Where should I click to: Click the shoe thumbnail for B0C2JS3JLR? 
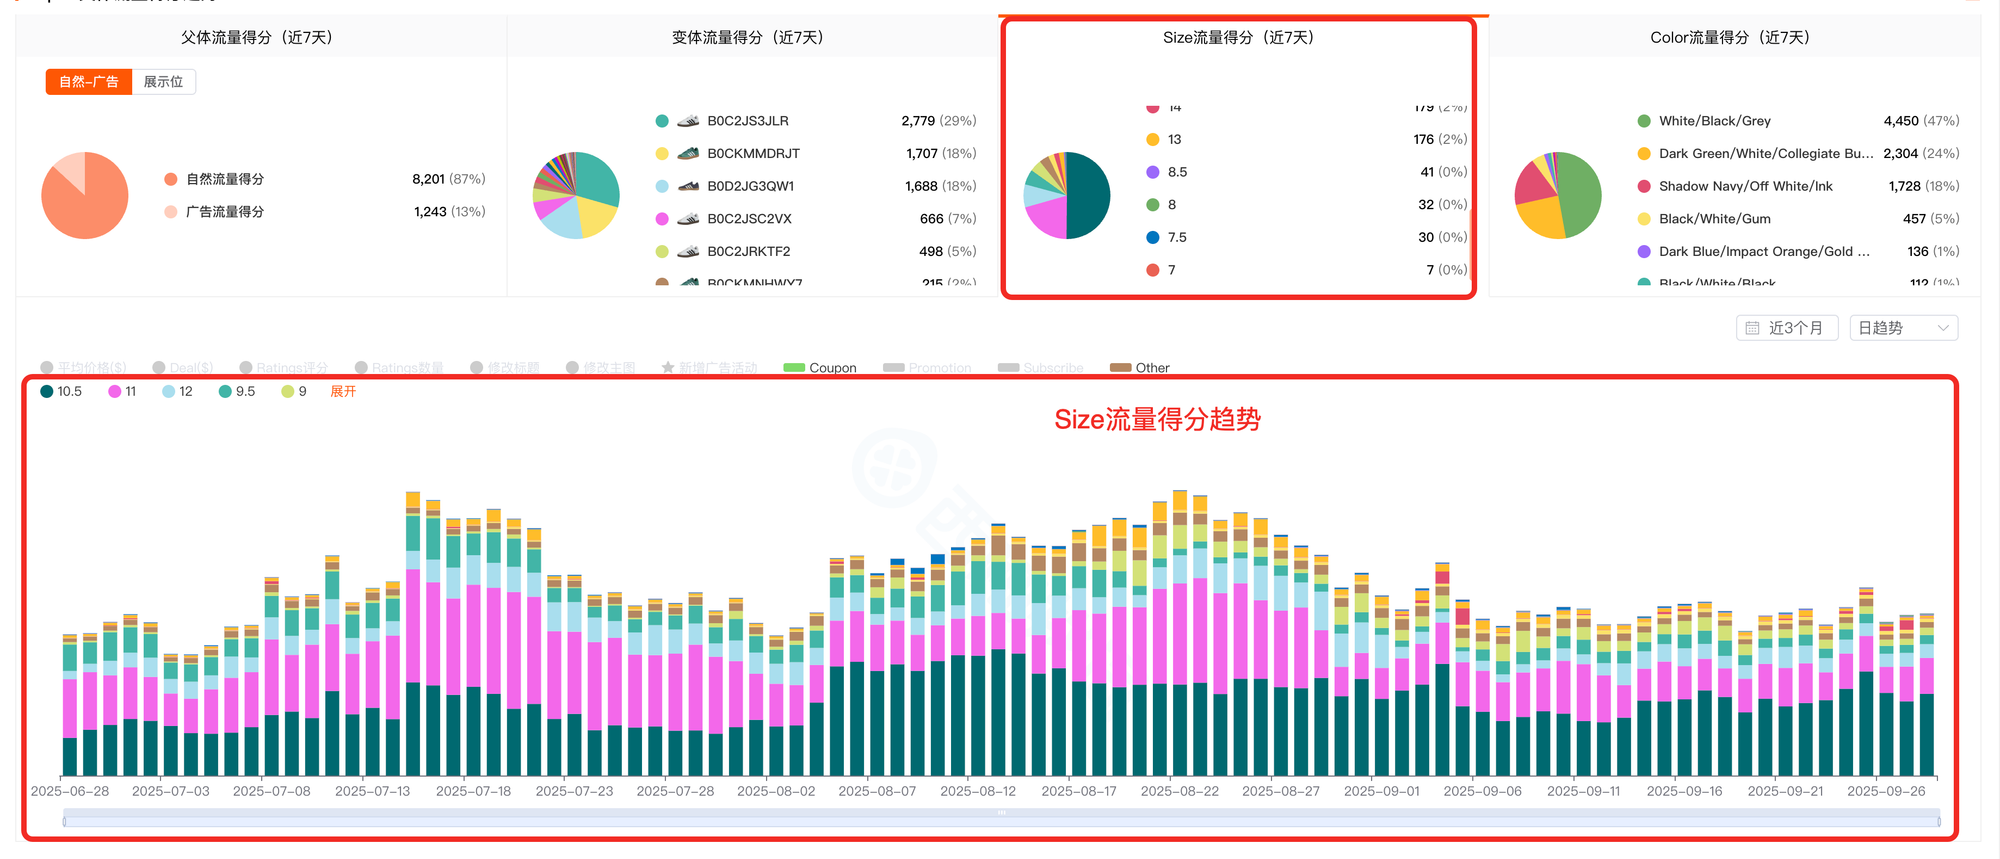(x=688, y=121)
